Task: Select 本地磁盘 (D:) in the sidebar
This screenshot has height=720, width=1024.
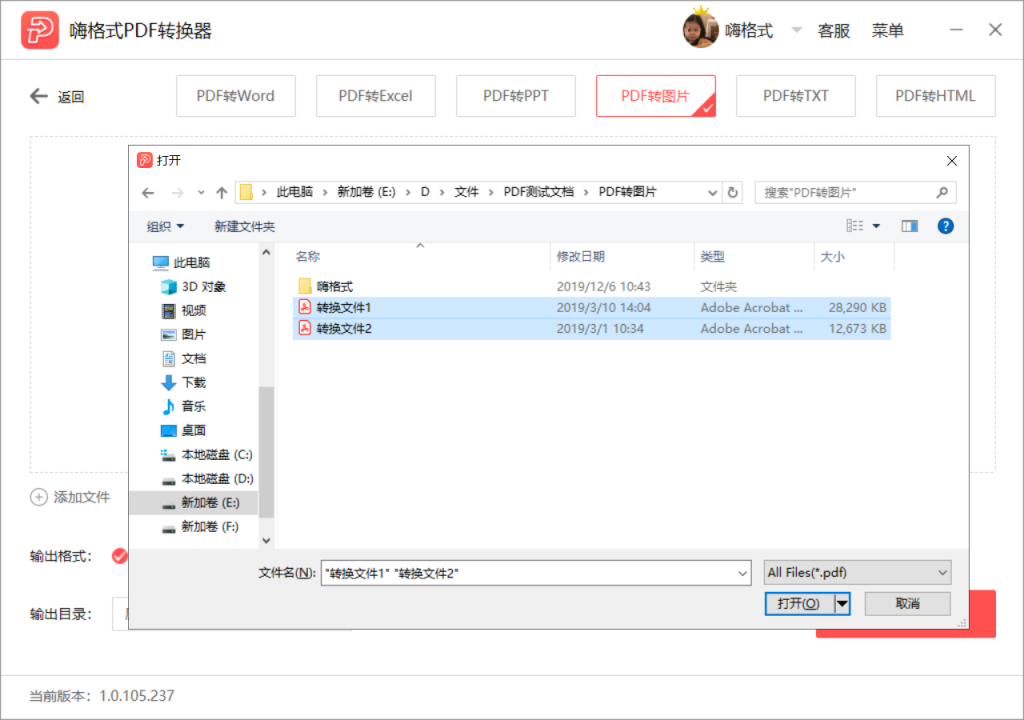Action: (x=216, y=479)
